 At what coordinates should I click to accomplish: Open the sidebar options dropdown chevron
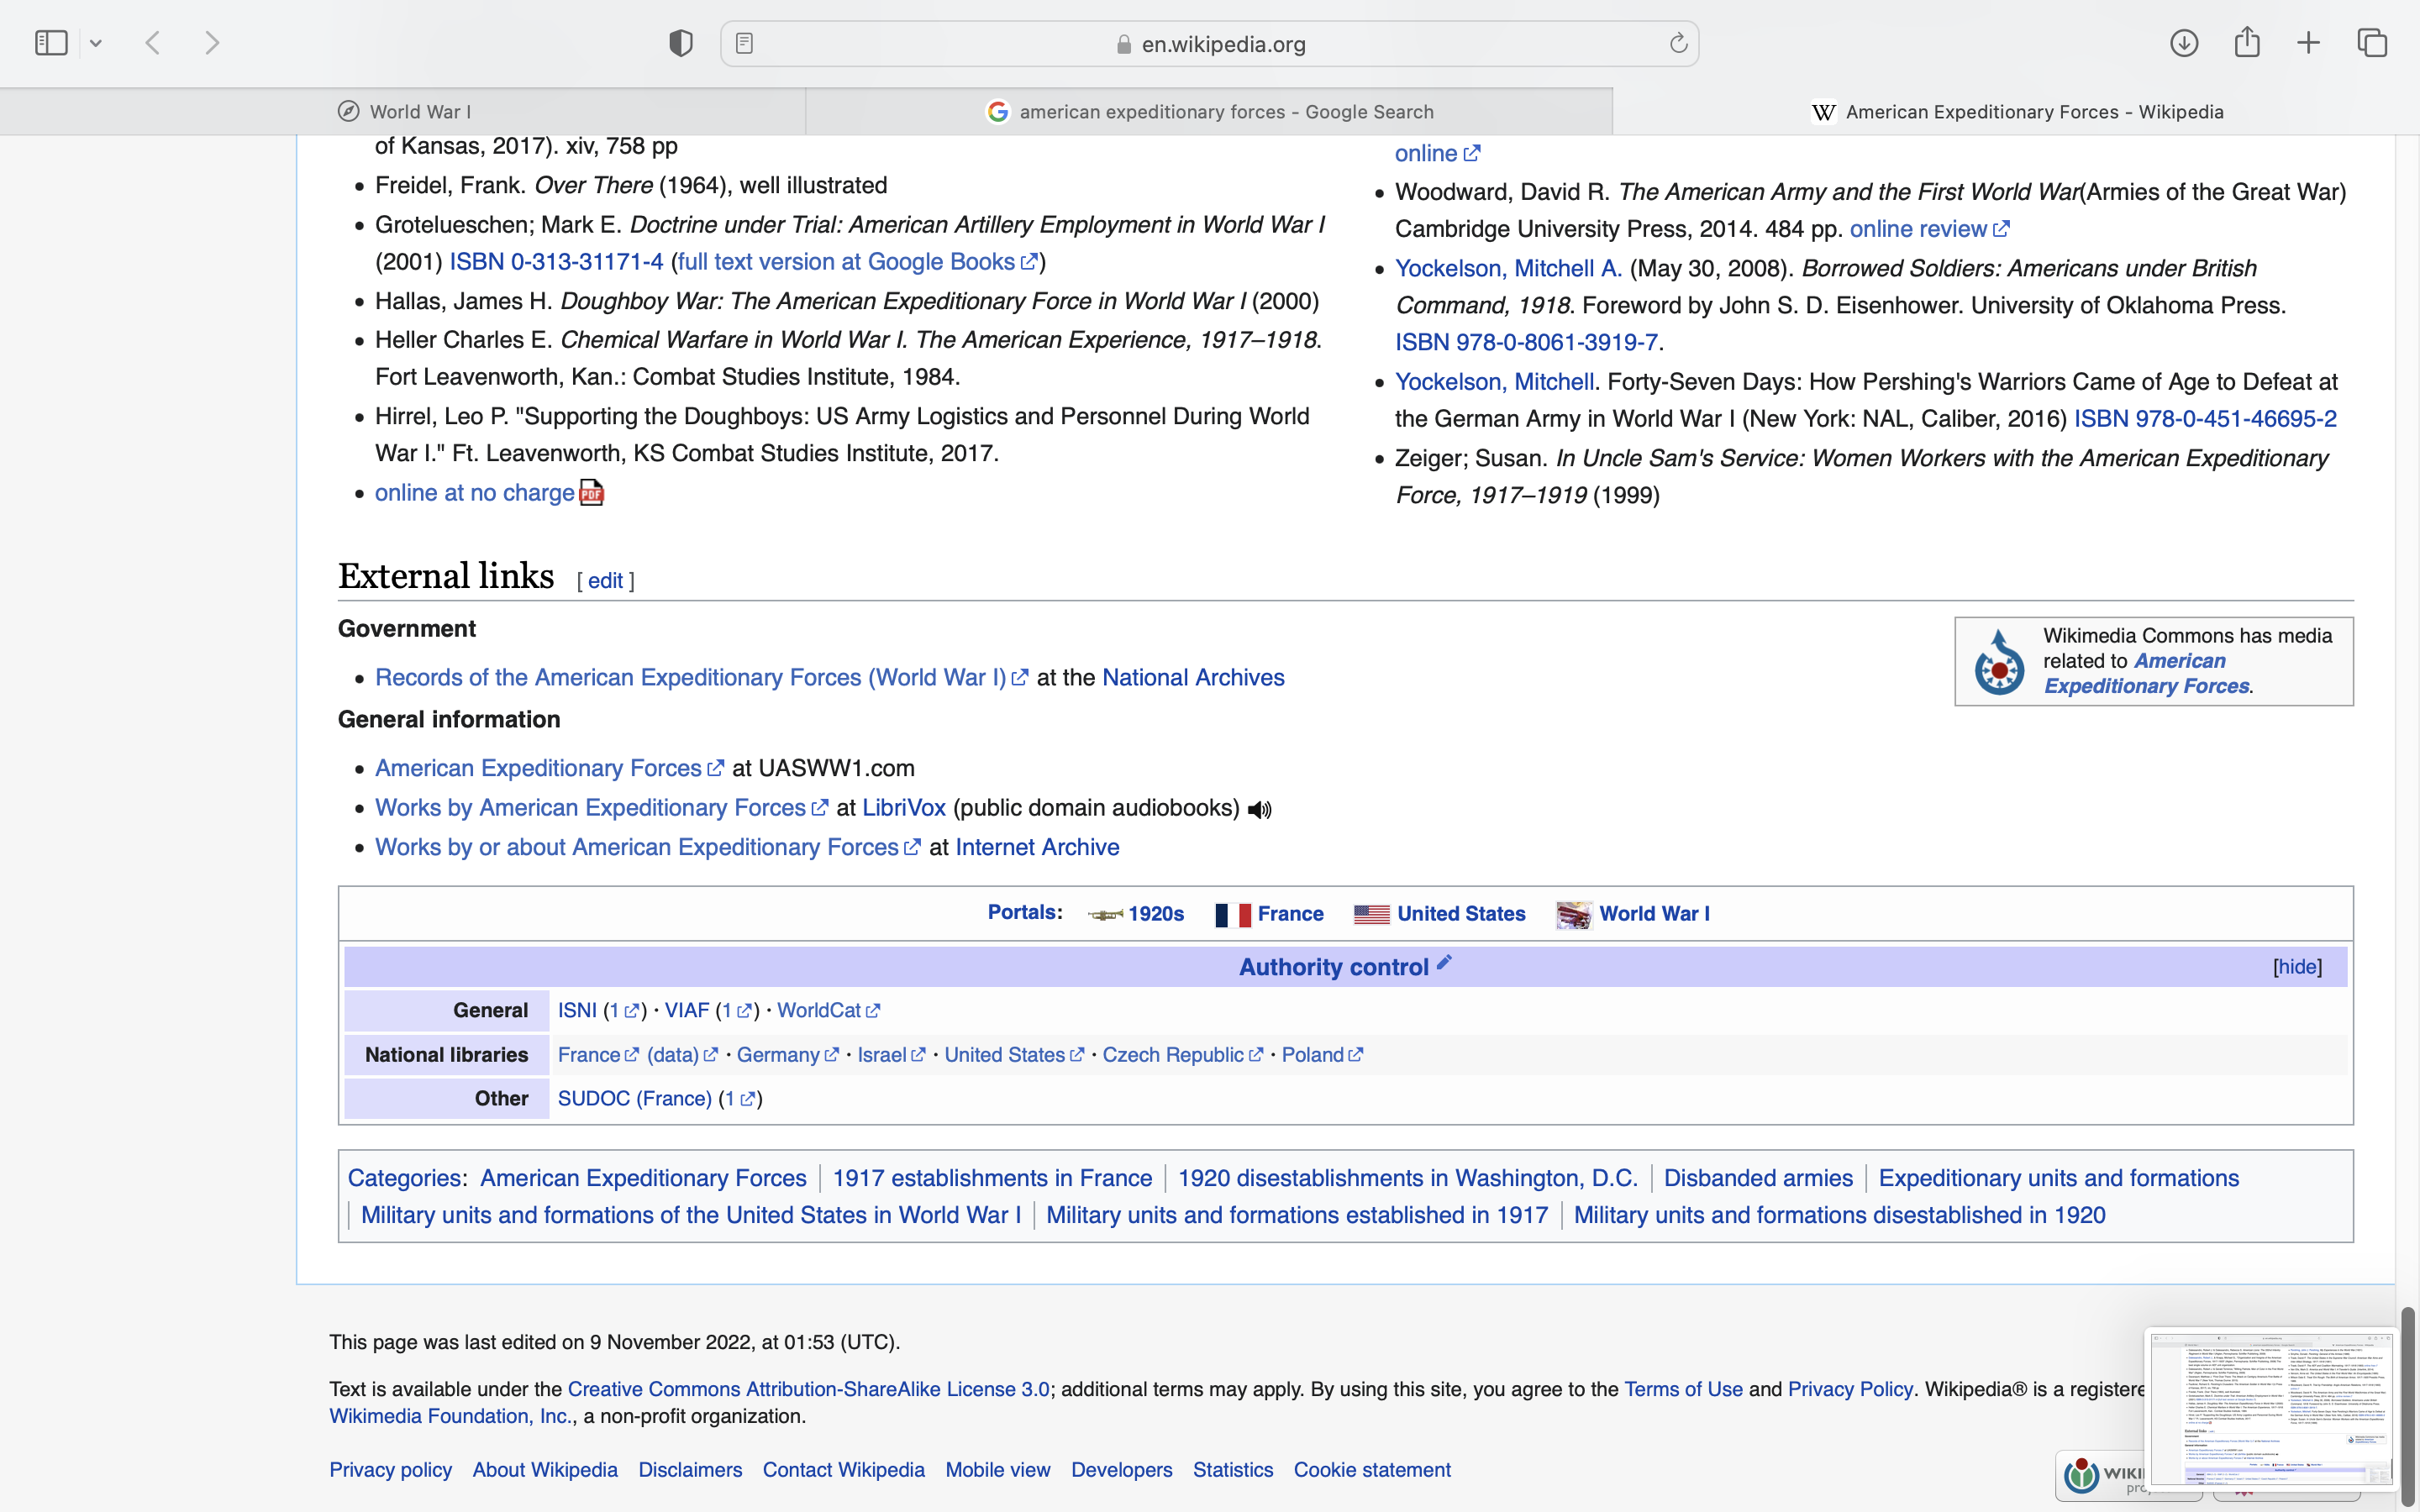coord(96,43)
